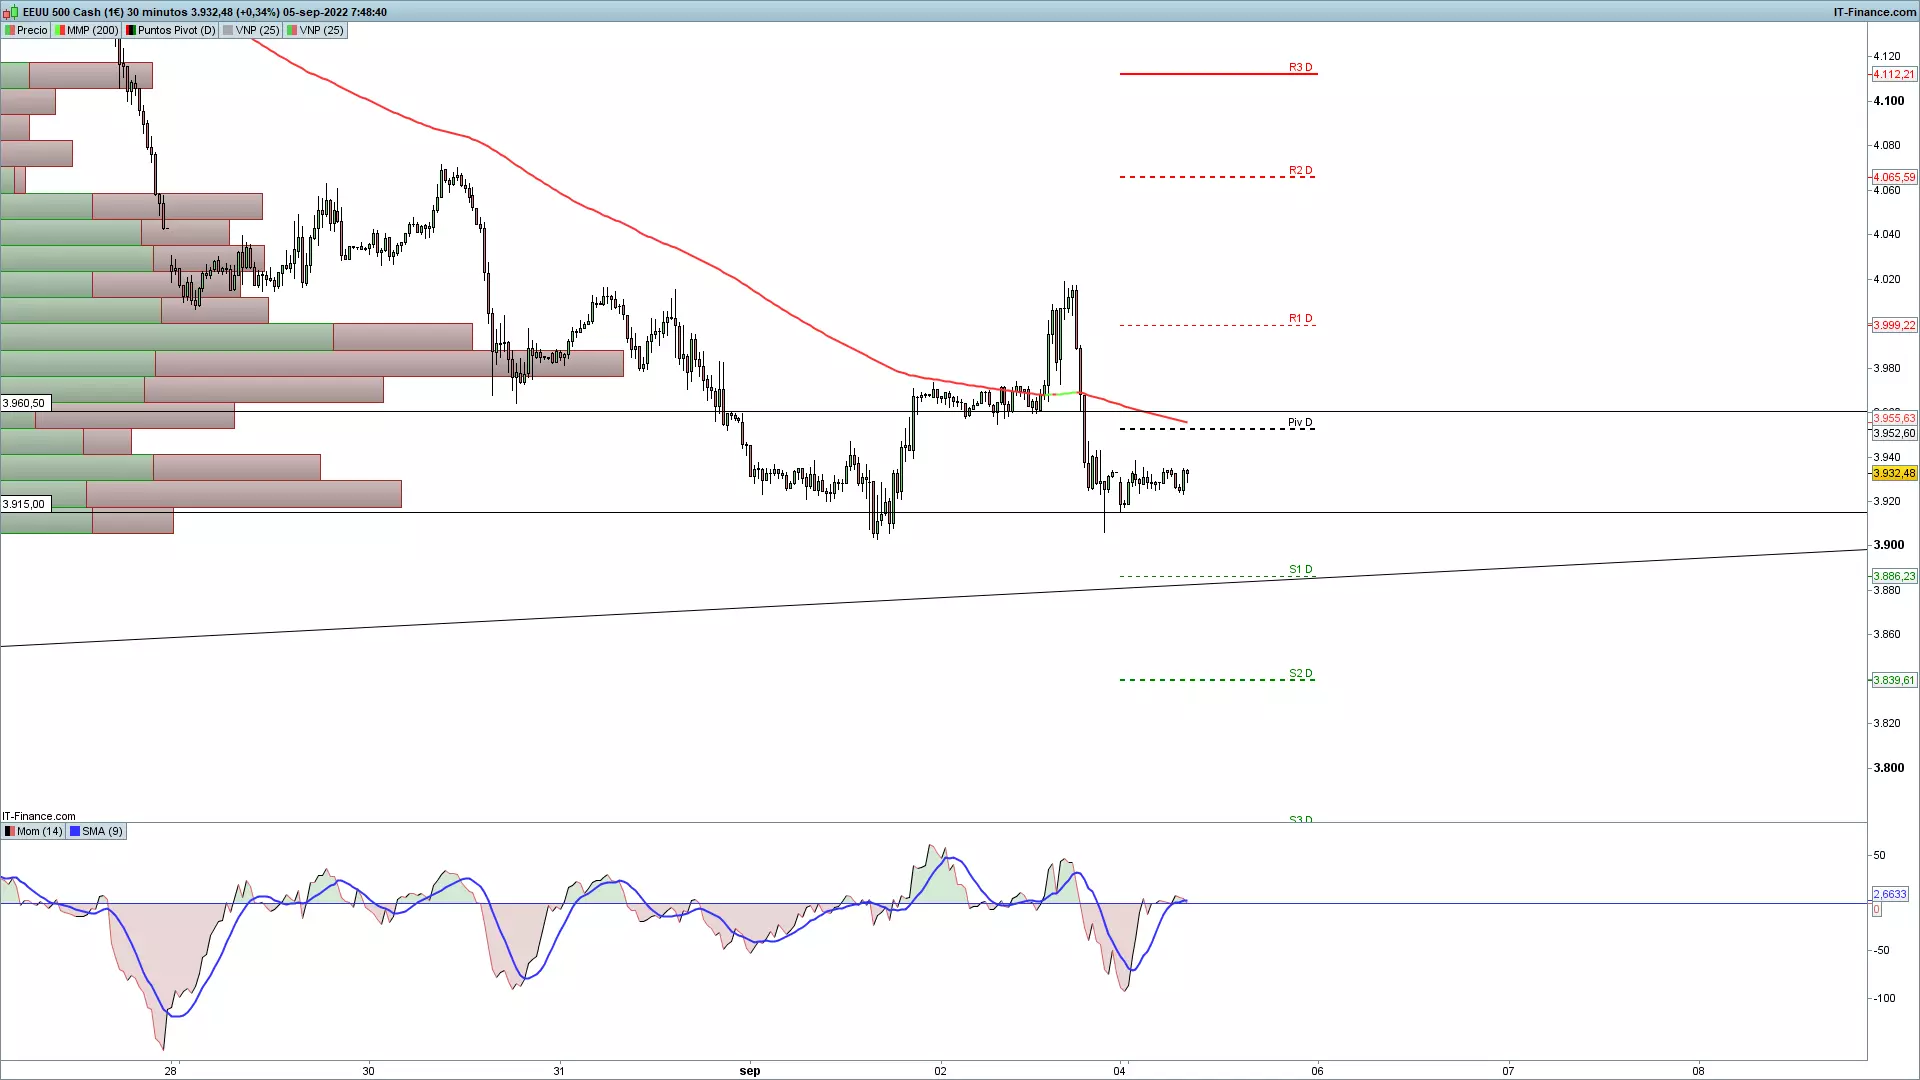Select the 3.960,50 horizontal line label

(24, 403)
